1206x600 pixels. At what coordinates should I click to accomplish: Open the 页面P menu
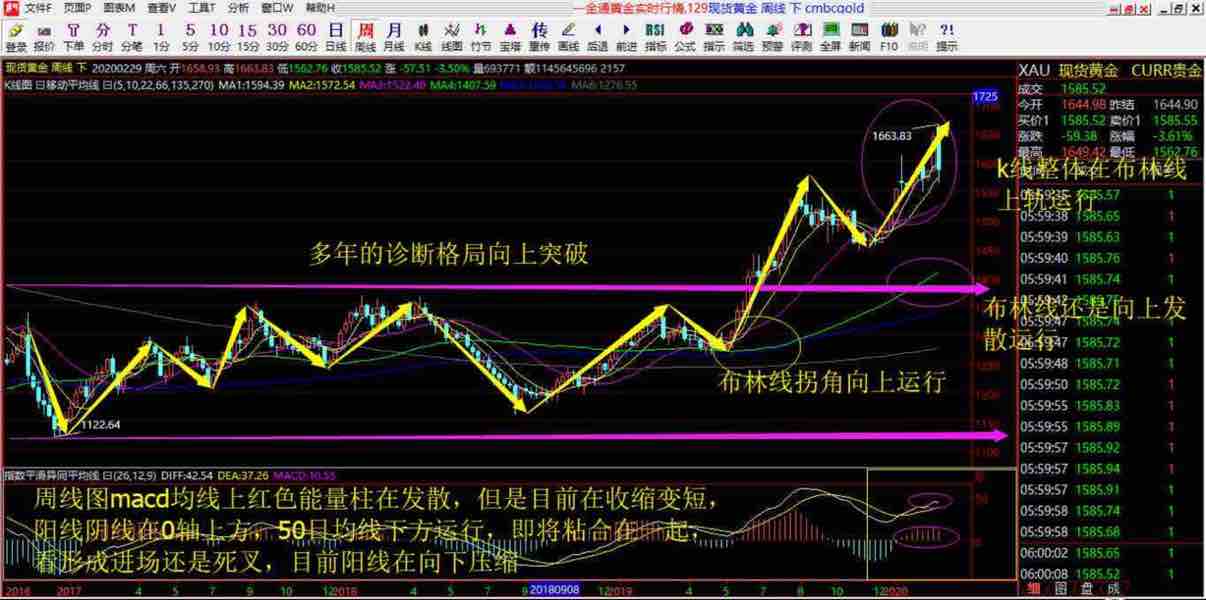(x=77, y=7)
